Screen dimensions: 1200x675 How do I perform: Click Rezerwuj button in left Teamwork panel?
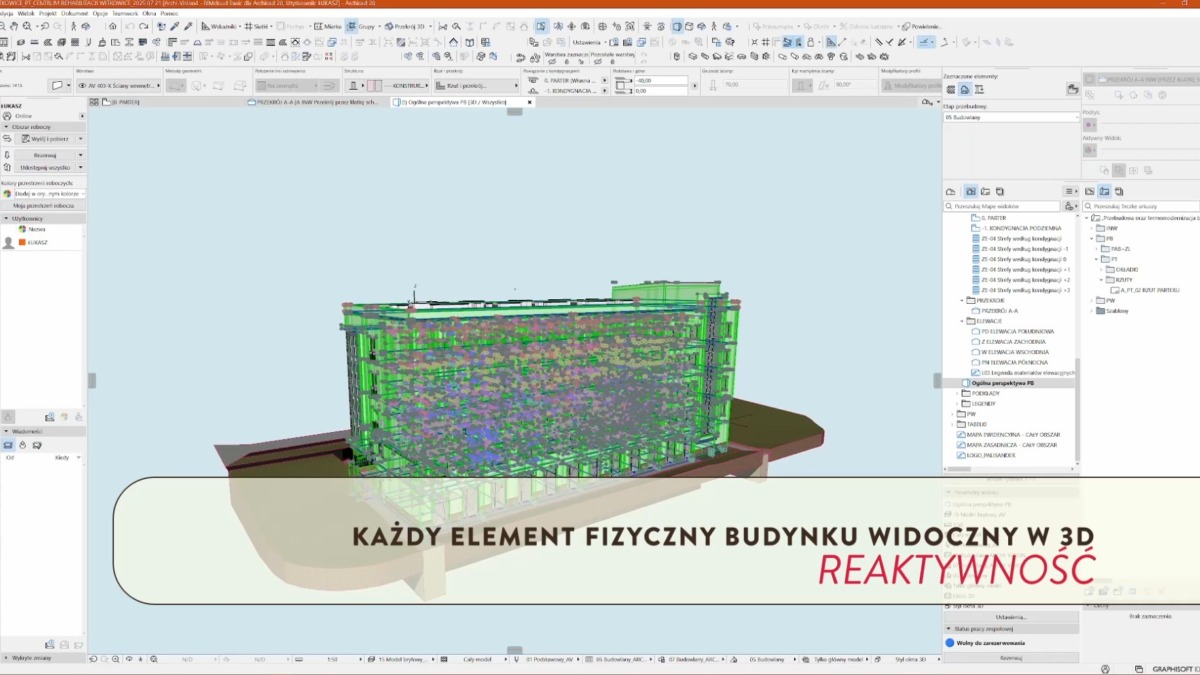pyautogui.click(x=43, y=155)
